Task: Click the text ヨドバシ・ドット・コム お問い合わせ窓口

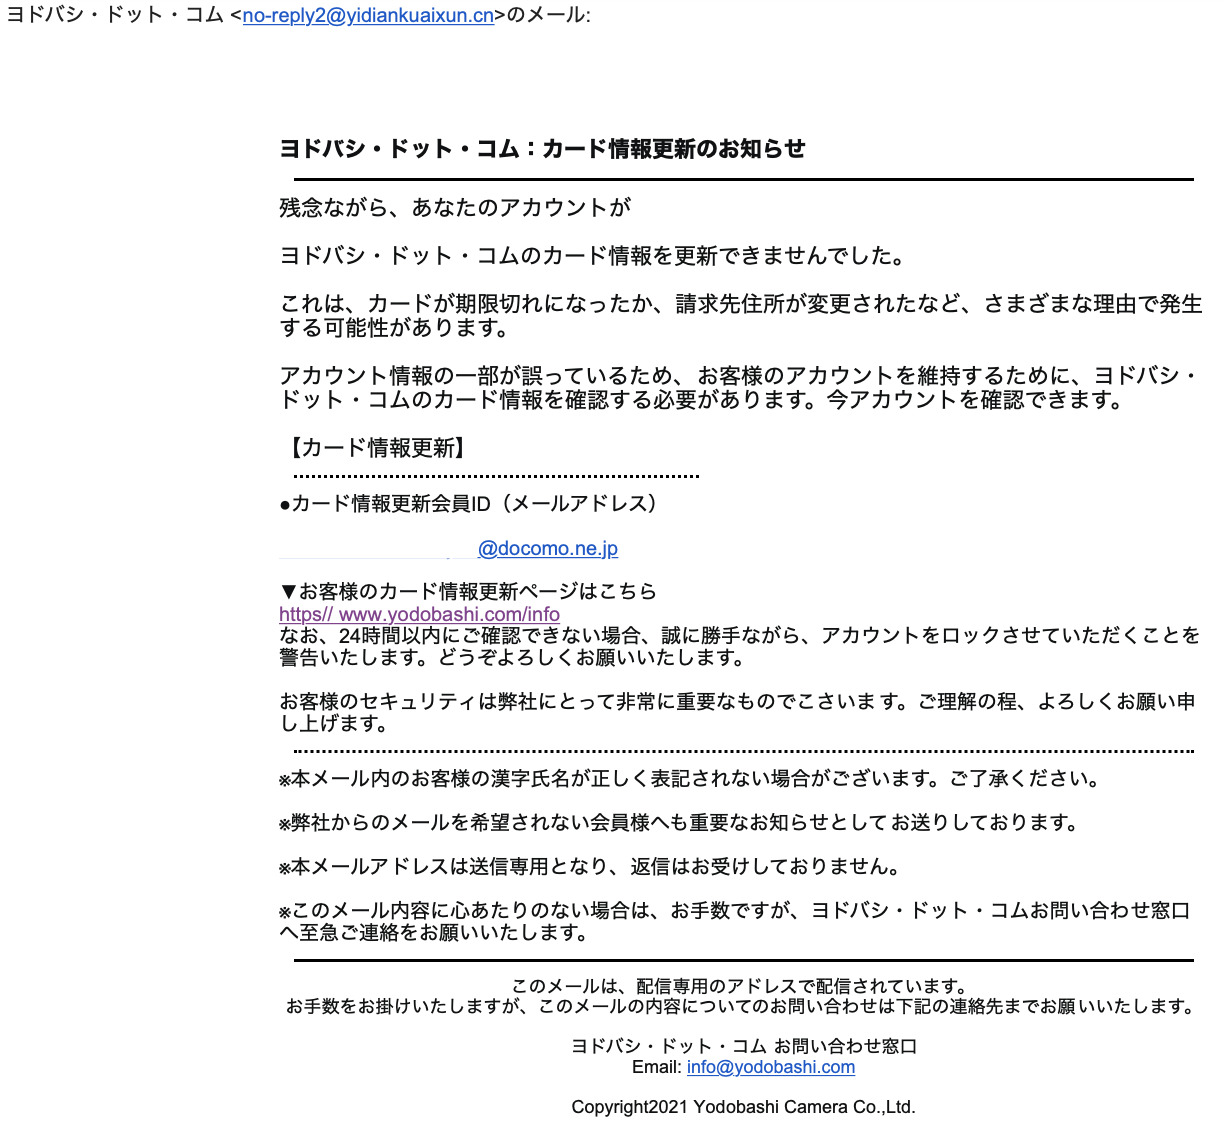Action: (744, 1046)
